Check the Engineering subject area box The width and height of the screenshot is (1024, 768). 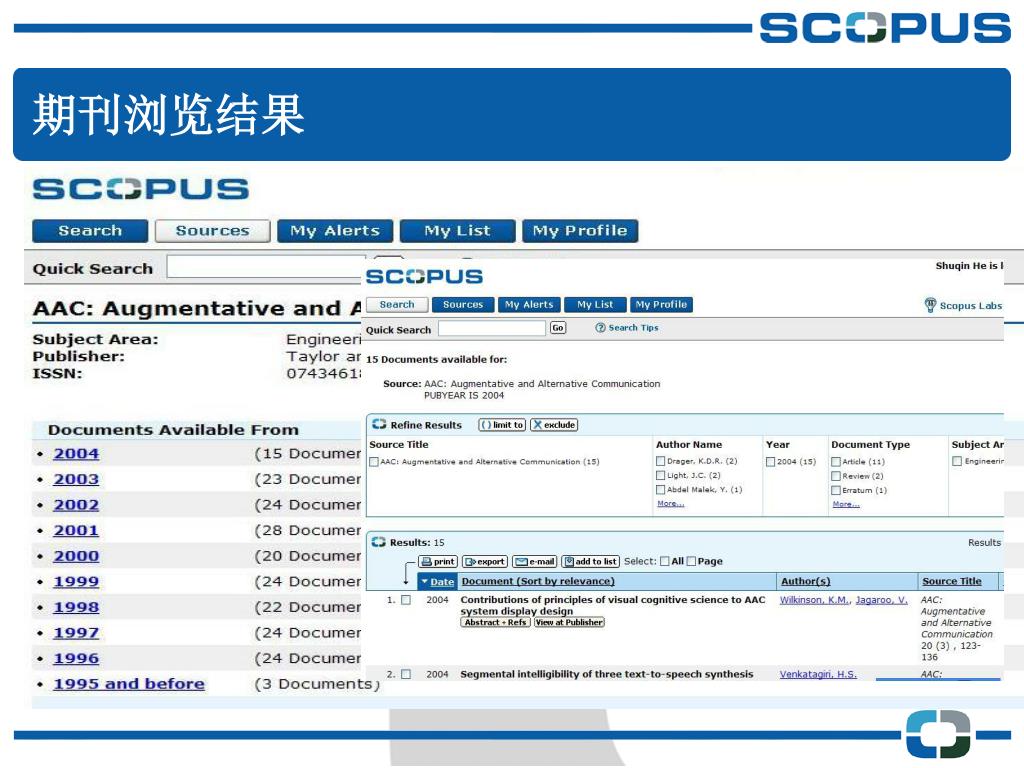[957, 461]
